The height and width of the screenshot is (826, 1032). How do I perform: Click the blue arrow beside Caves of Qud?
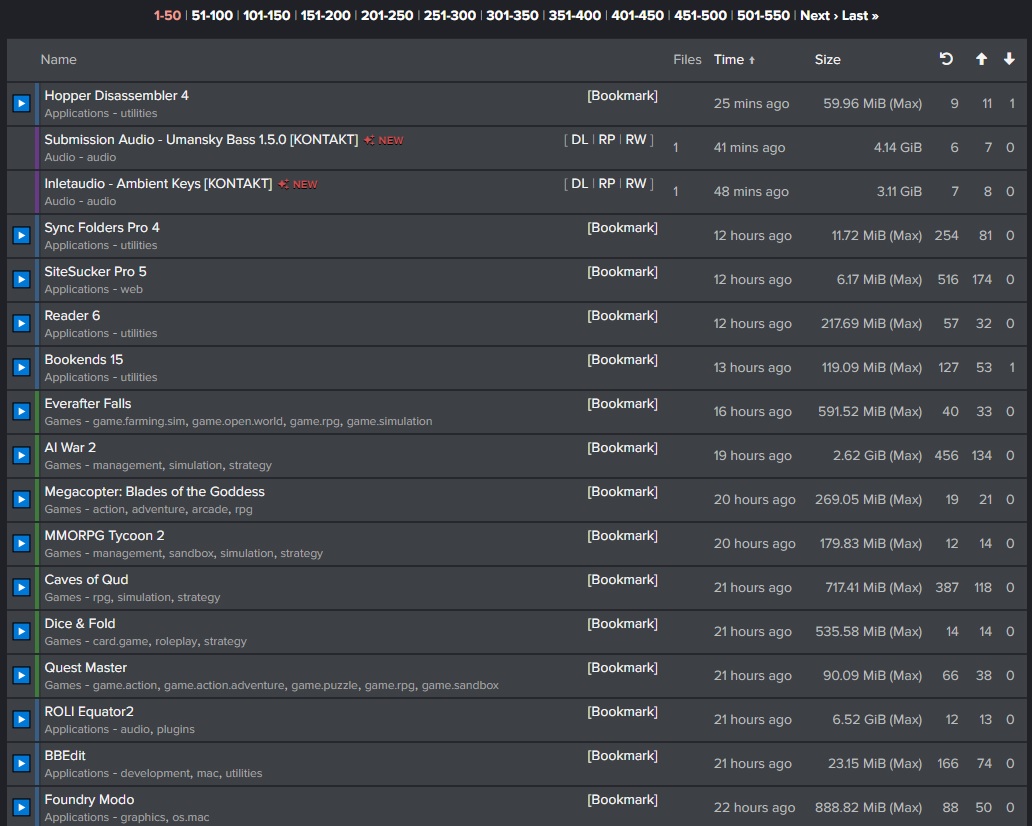(21, 588)
